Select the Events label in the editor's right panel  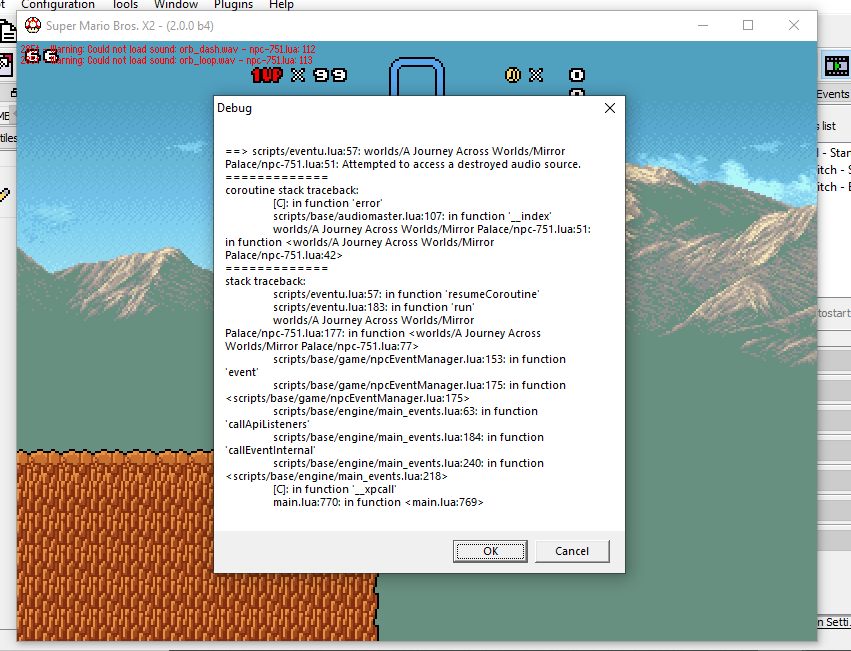click(x=833, y=94)
